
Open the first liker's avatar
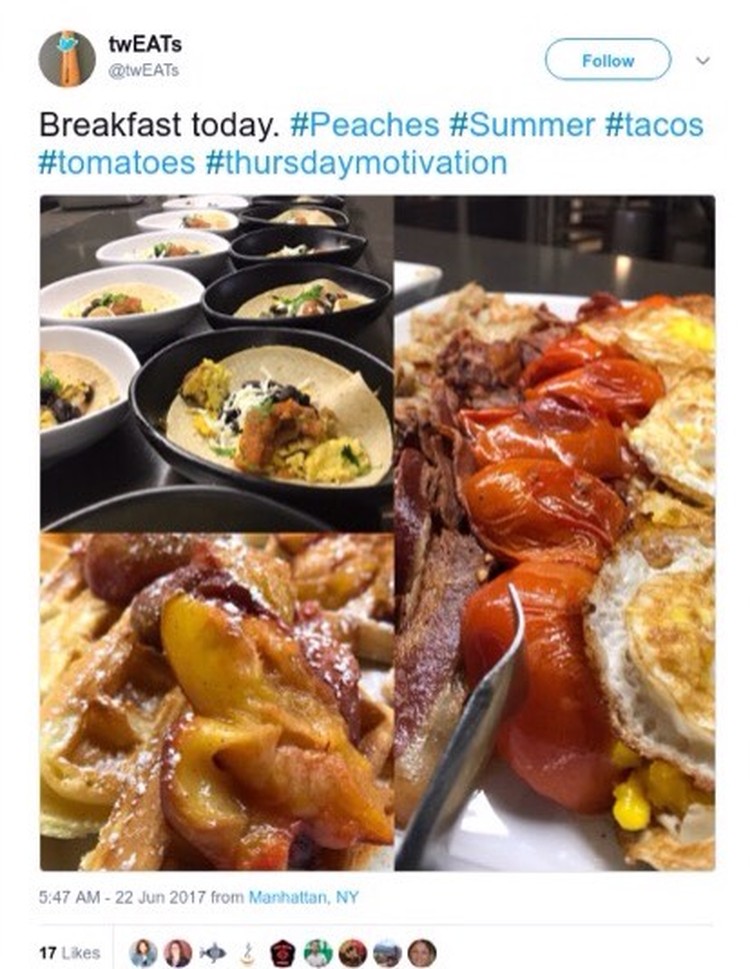click(143, 952)
